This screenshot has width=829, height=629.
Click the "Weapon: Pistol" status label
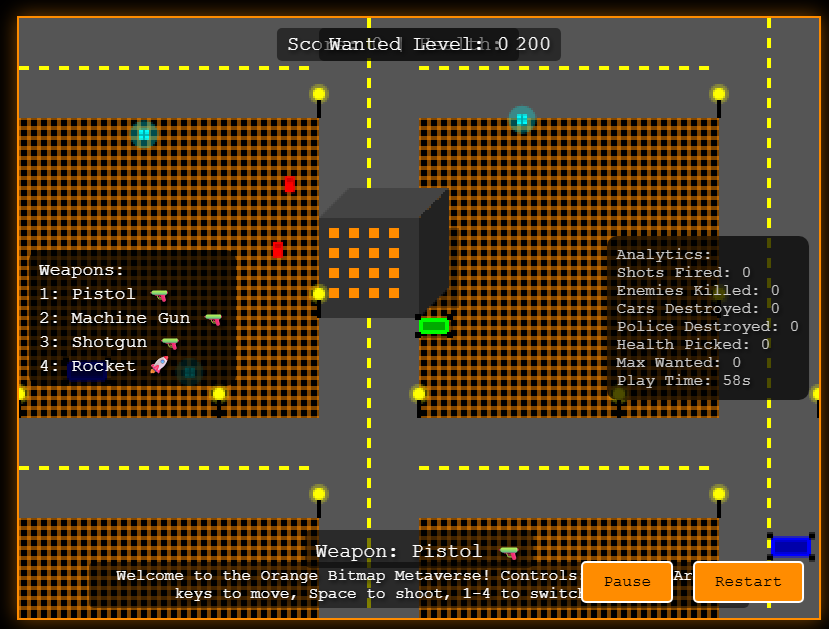[x=399, y=552]
